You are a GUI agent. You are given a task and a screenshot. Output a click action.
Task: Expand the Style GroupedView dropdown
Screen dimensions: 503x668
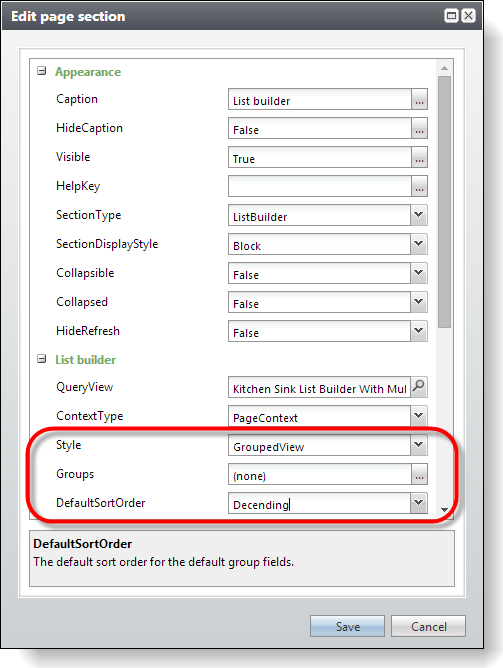click(419, 445)
